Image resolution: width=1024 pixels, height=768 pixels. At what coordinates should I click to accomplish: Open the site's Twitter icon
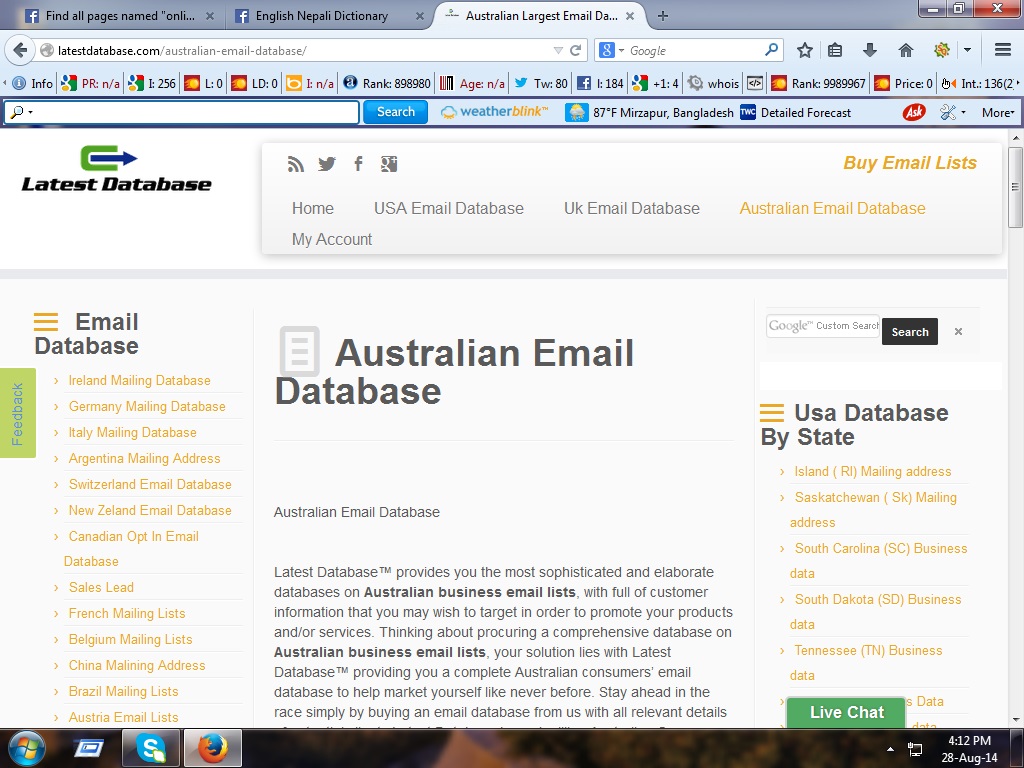327,164
